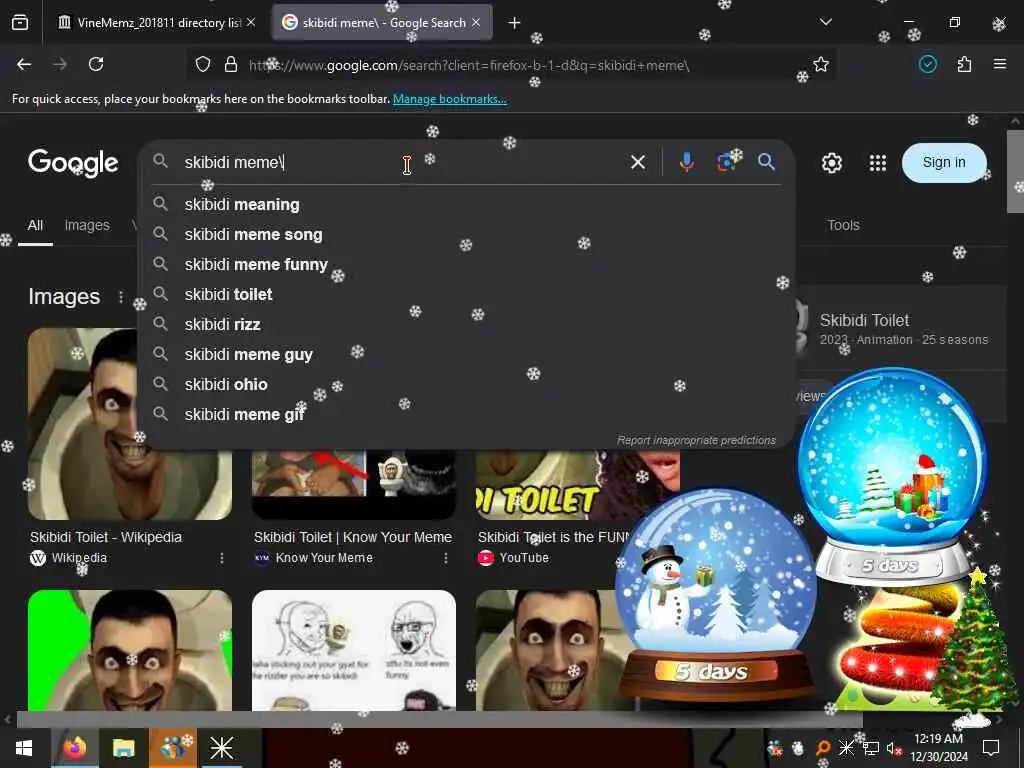Start voice search with the microphone icon

pos(686,162)
